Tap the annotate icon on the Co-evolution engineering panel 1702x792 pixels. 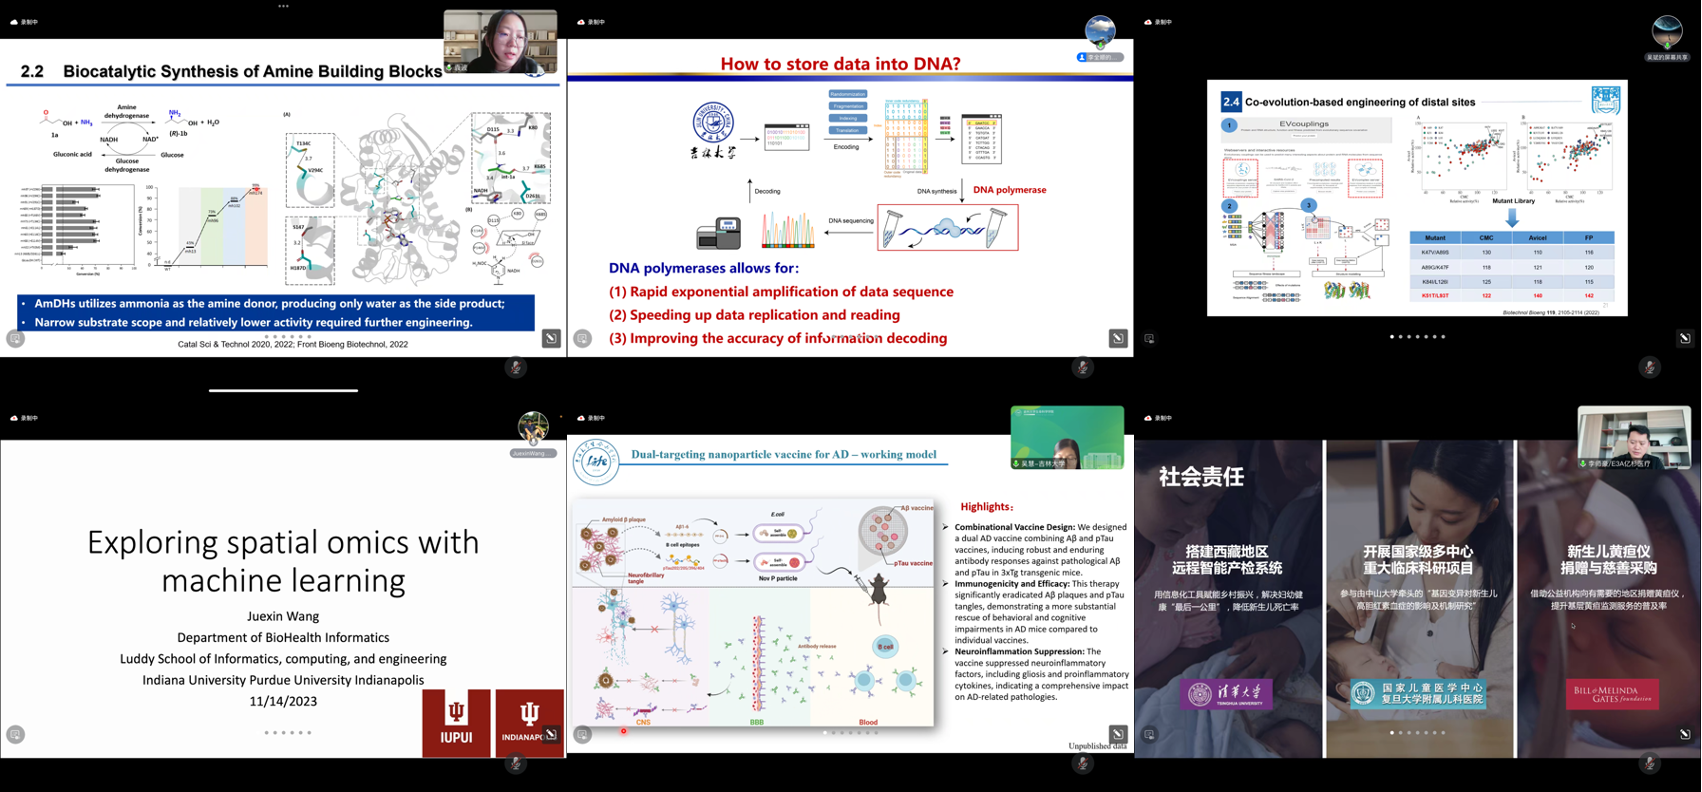point(1685,339)
